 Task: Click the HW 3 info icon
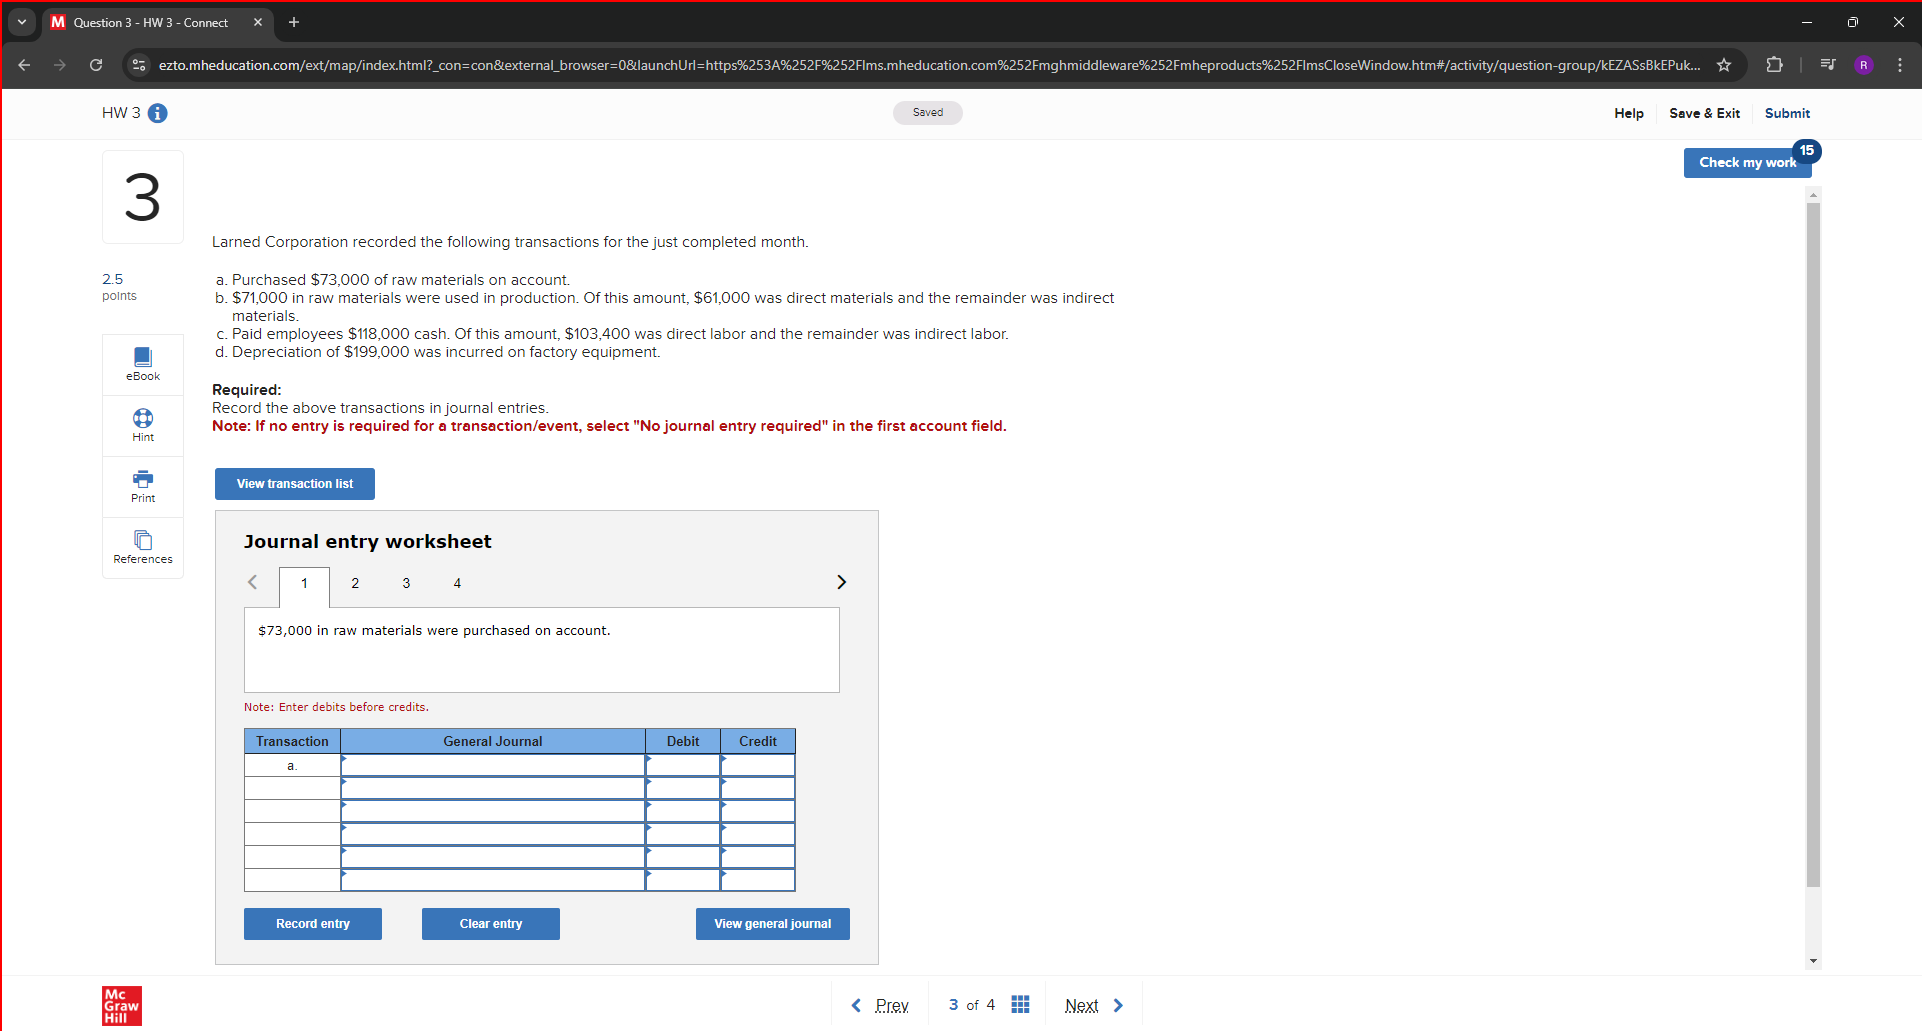click(157, 113)
